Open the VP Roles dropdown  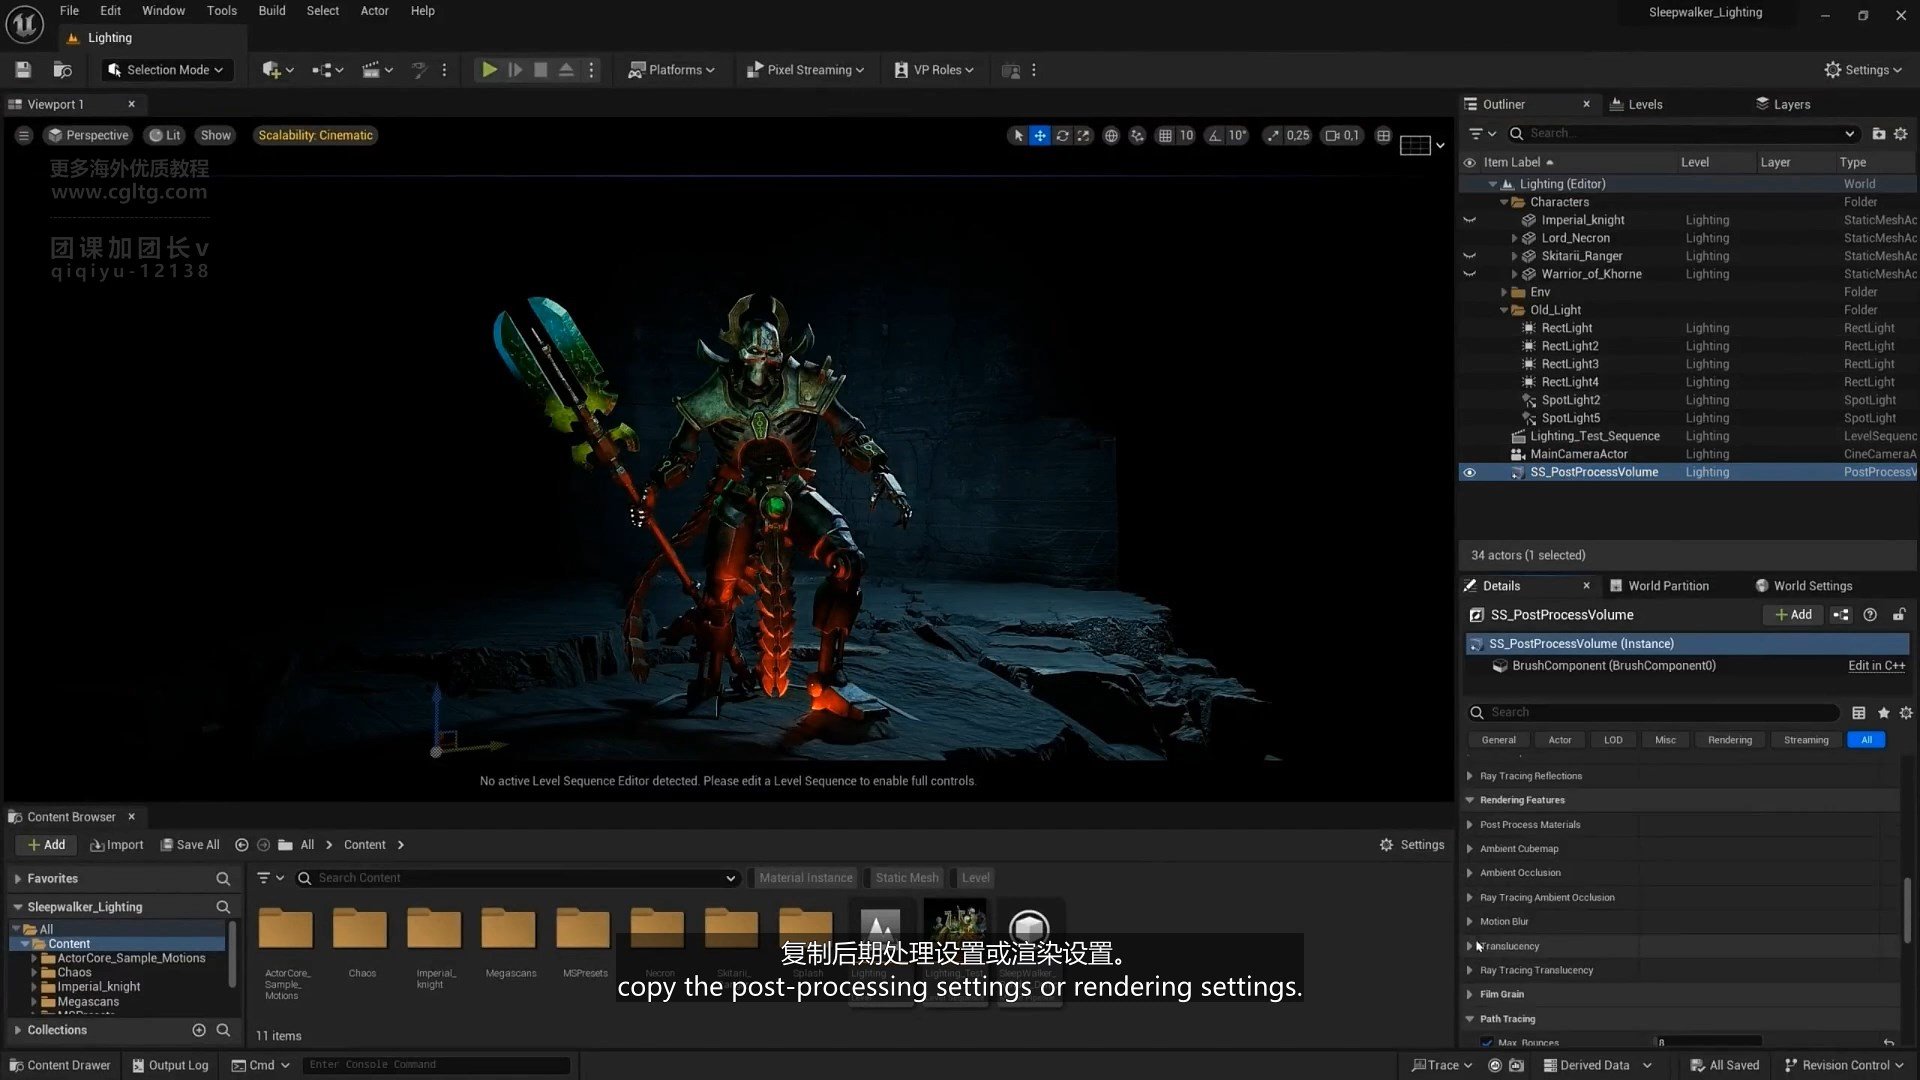(934, 70)
